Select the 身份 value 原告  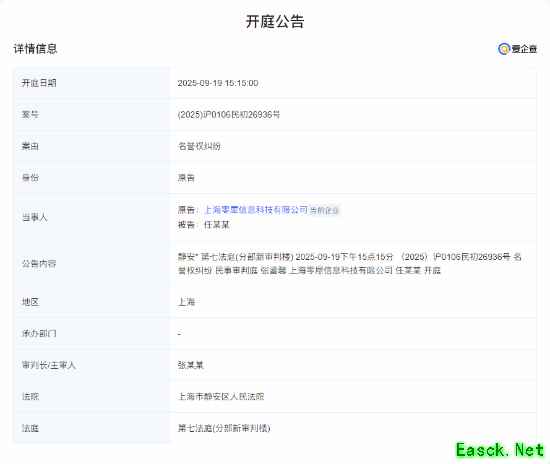click(x=186, y=178)
